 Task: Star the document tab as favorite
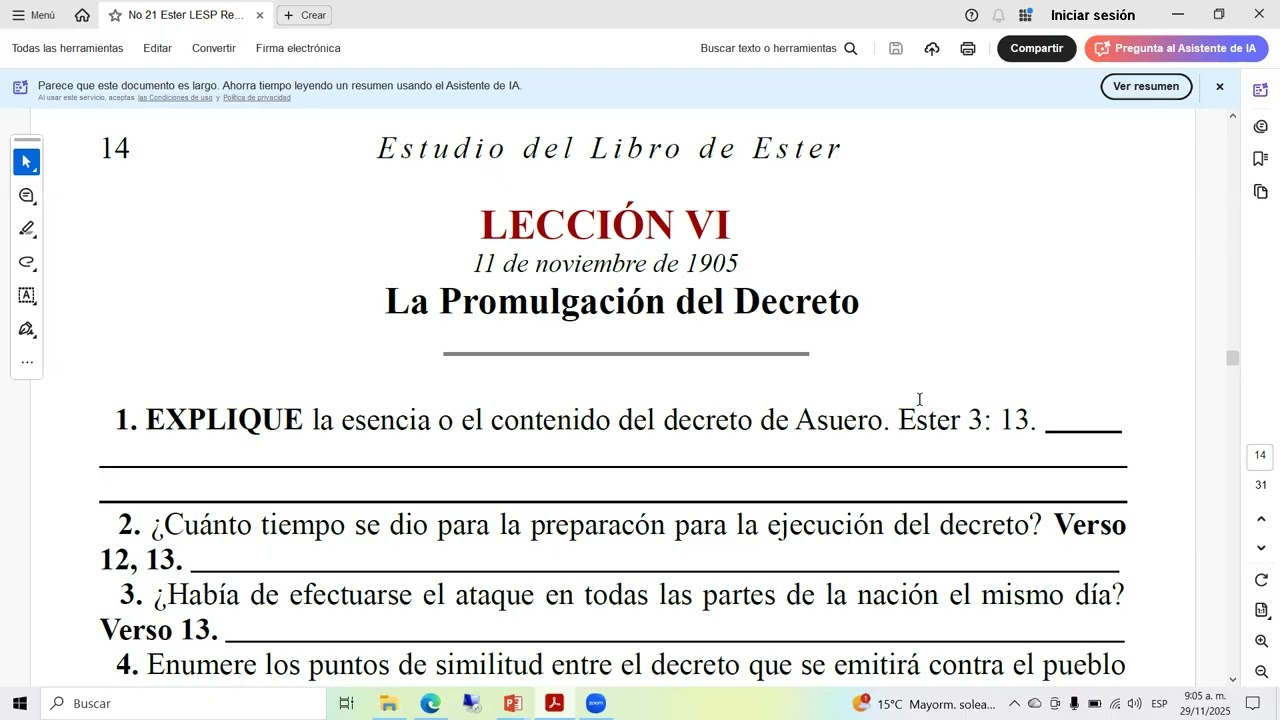click(x=115, y=15)
